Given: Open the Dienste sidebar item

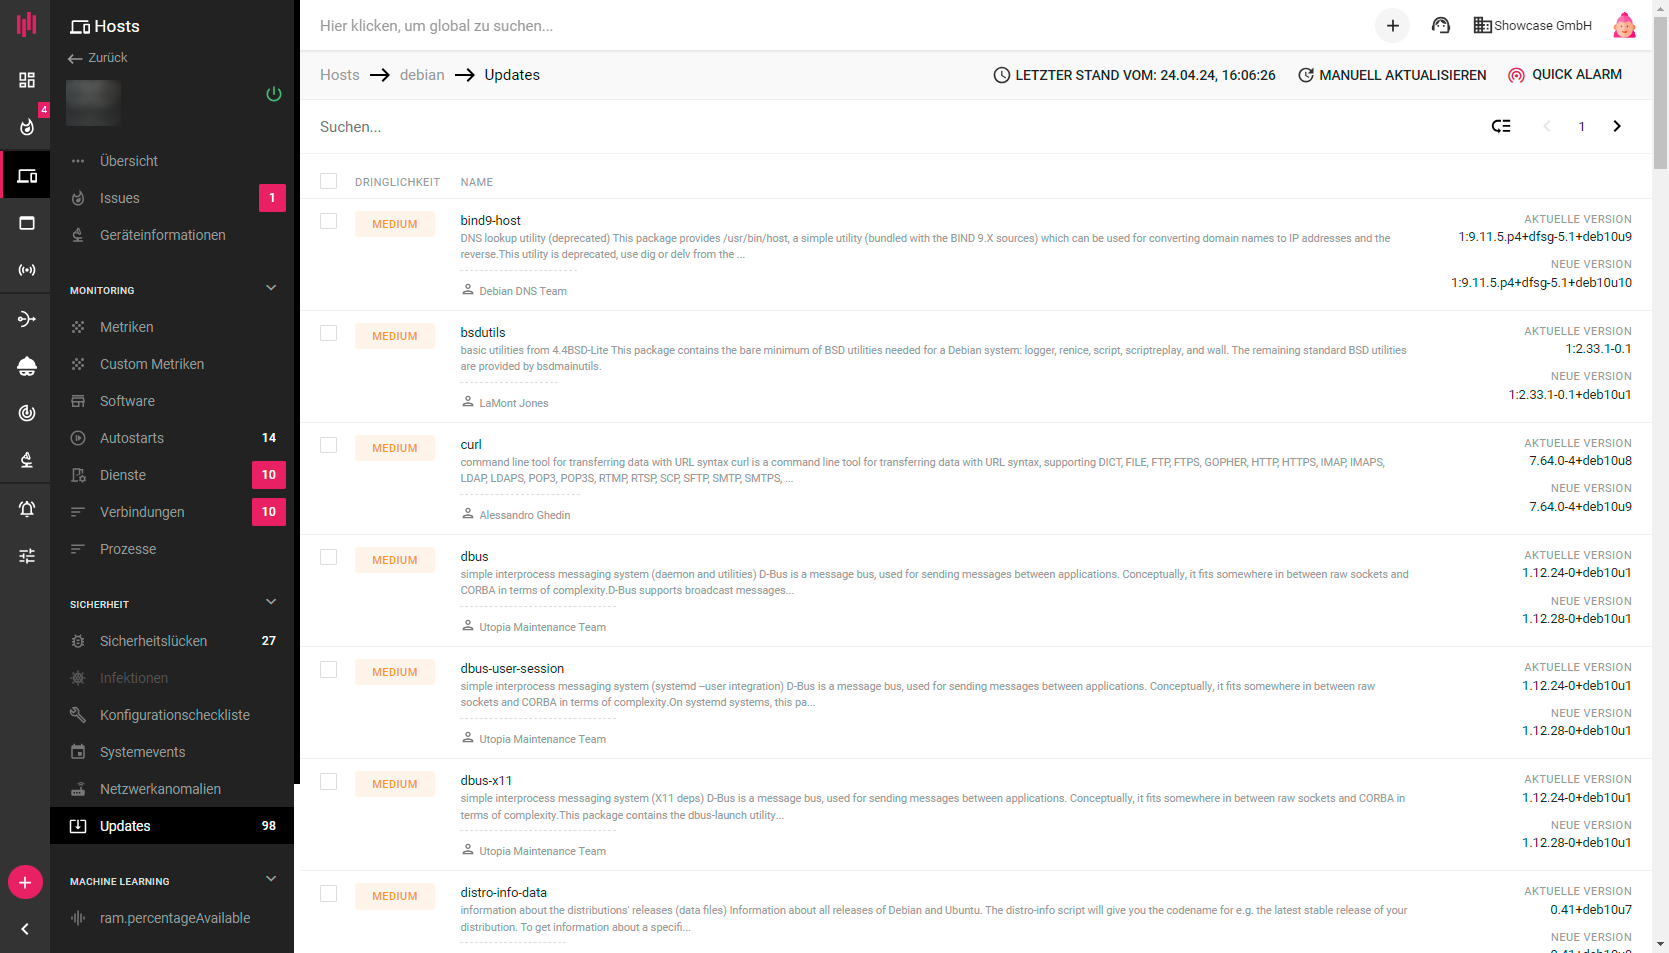Looking at the screenshot, I should (x=123, y=475).
